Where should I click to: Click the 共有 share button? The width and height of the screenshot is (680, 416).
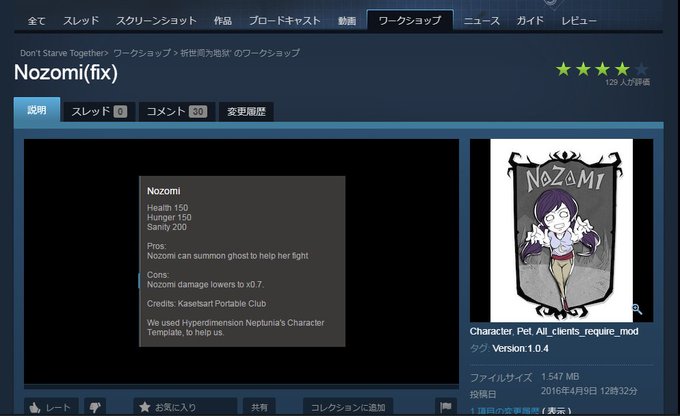point(259,407)
